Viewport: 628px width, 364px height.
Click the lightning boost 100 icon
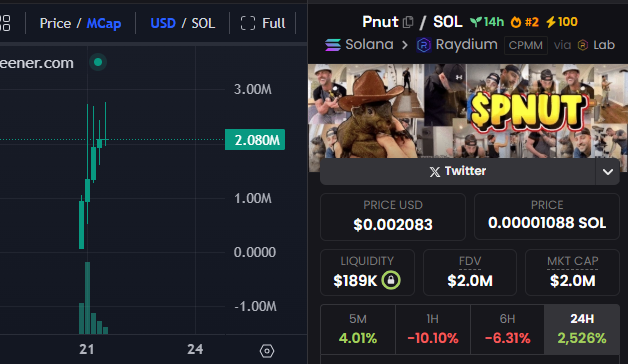click(x=551, y=22)
